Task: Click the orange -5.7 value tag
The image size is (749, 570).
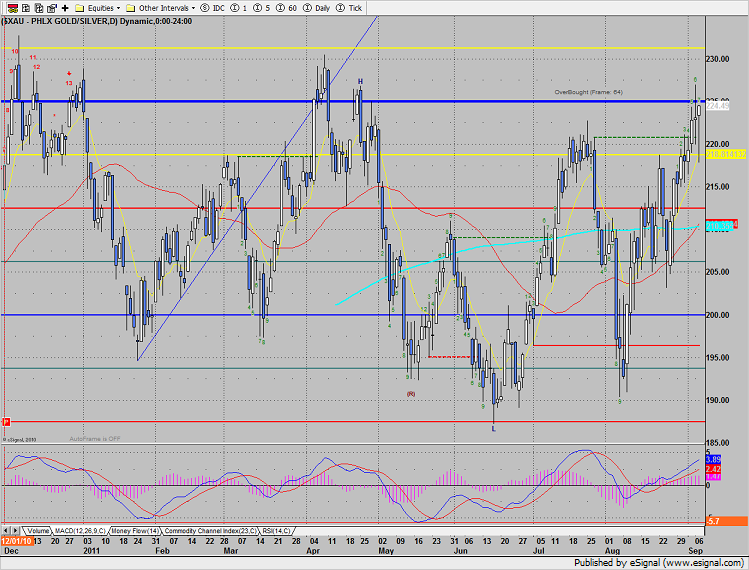Action: (727, 521)
